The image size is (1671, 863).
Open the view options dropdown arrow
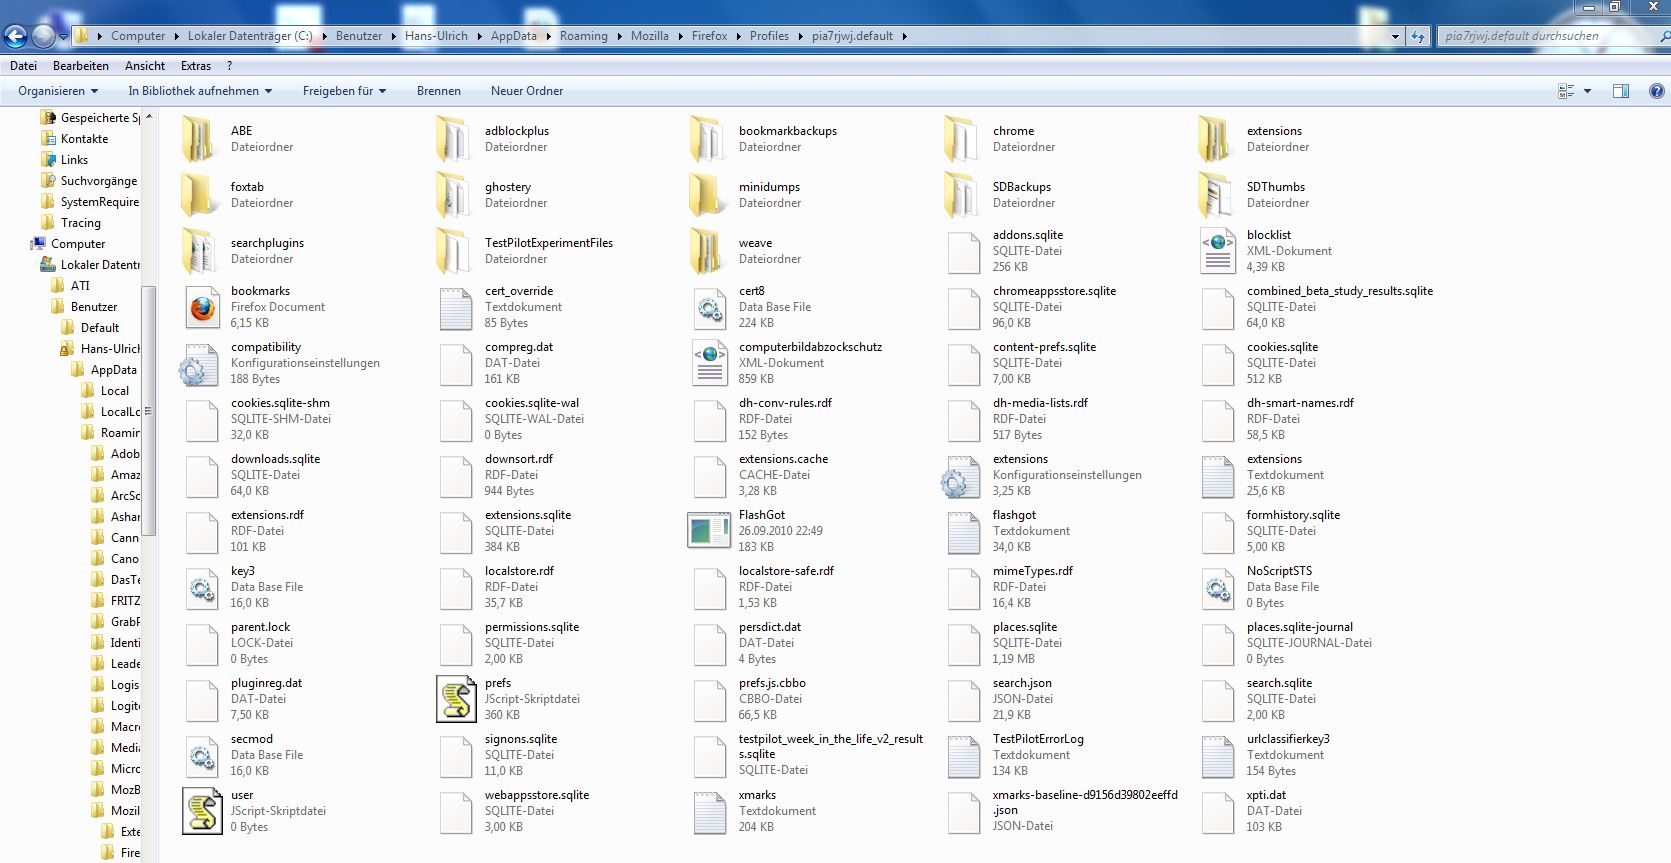pos(1587,91)
